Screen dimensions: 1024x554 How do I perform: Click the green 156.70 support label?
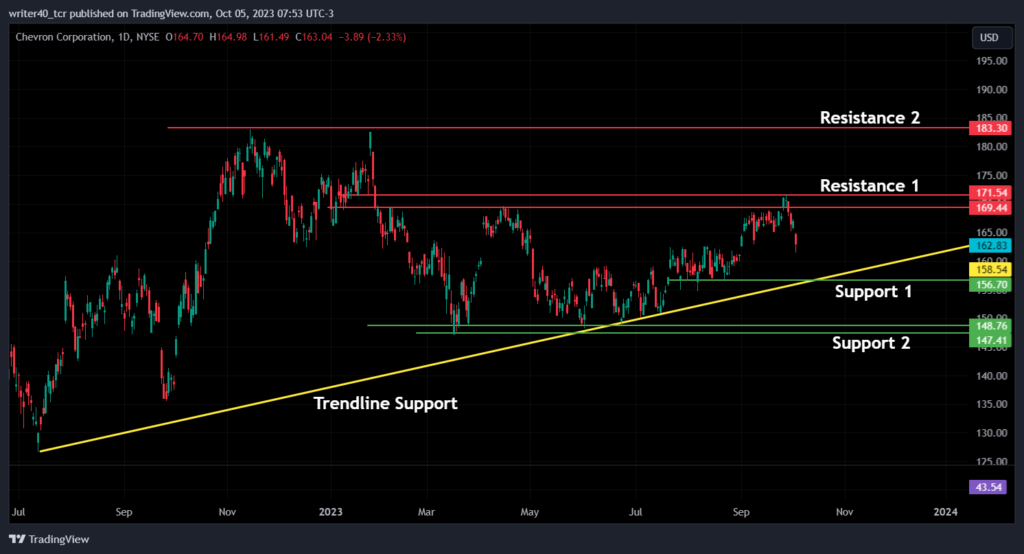pyautogui.click(x=990, y=285)
